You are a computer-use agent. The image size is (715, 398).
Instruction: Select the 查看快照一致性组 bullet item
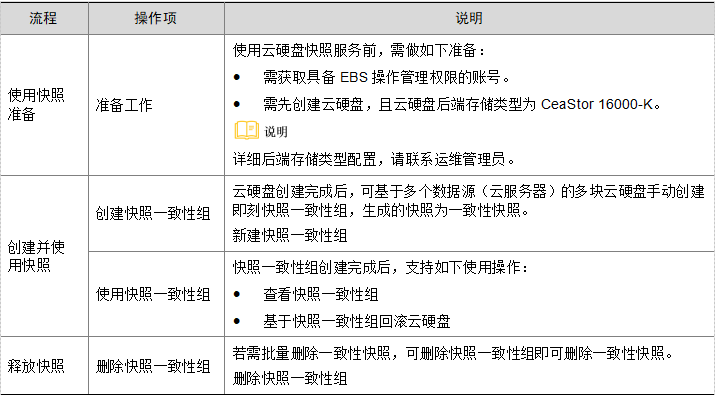pos(321,295)
